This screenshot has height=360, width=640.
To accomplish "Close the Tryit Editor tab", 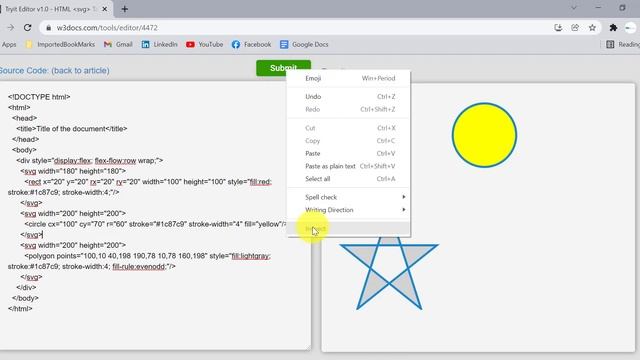I will tap(105, 9).
